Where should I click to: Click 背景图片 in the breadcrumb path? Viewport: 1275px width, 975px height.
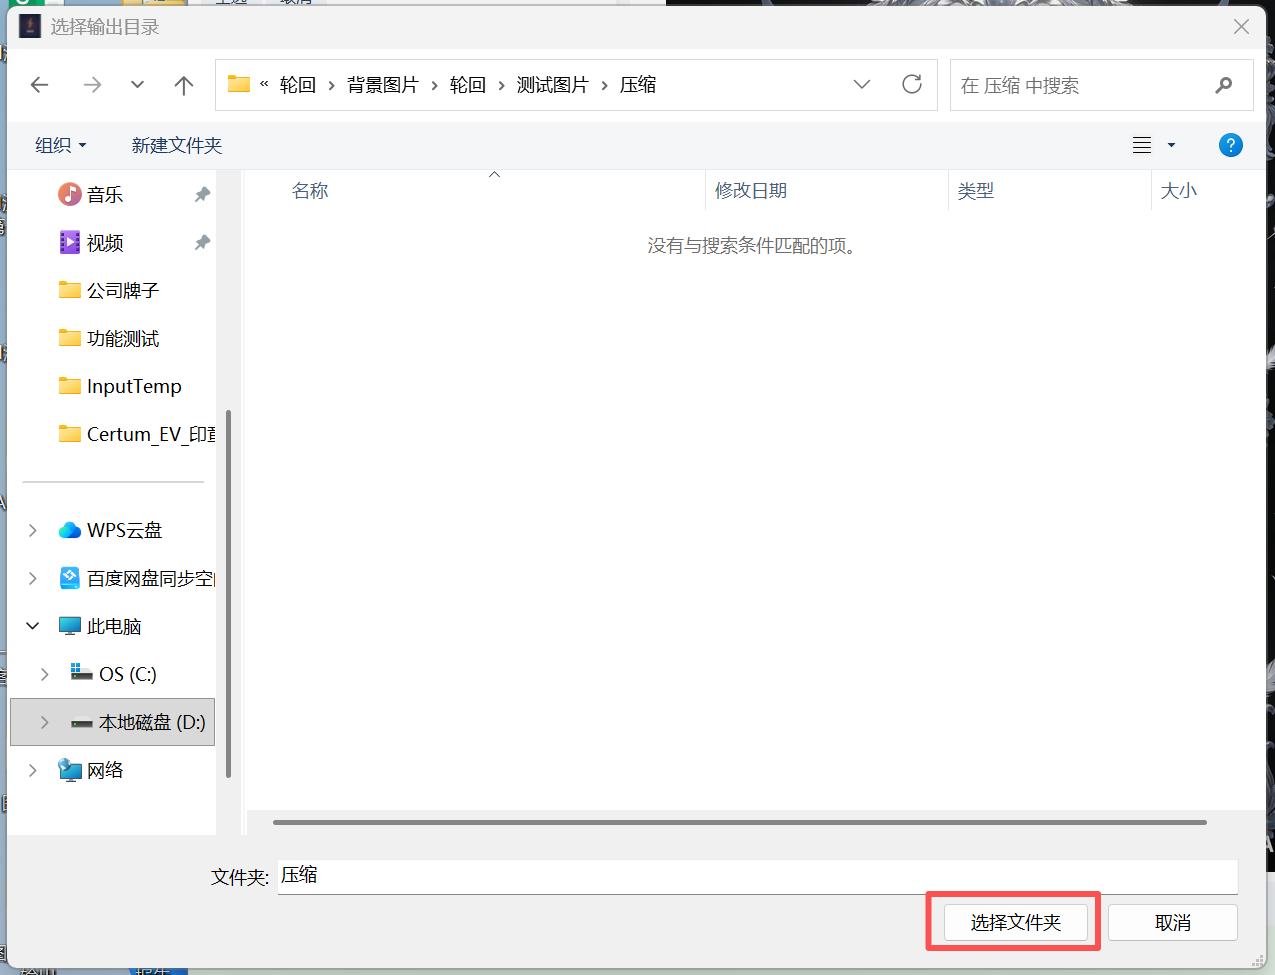[x=383, y=85]
